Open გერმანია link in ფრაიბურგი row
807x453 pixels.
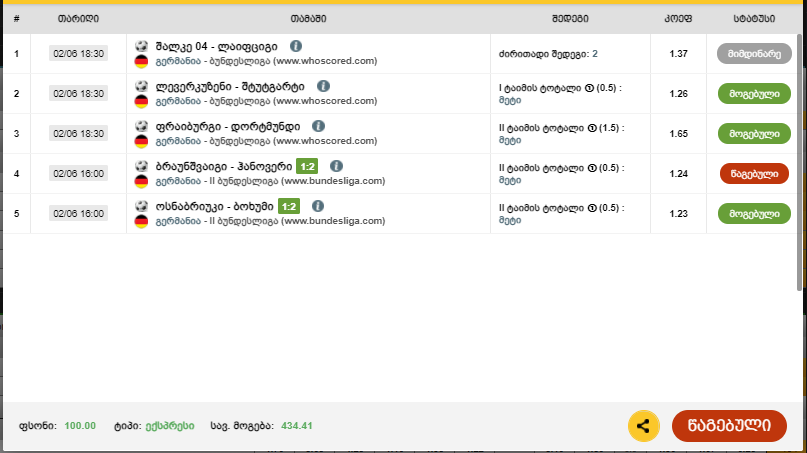(178, 141)
